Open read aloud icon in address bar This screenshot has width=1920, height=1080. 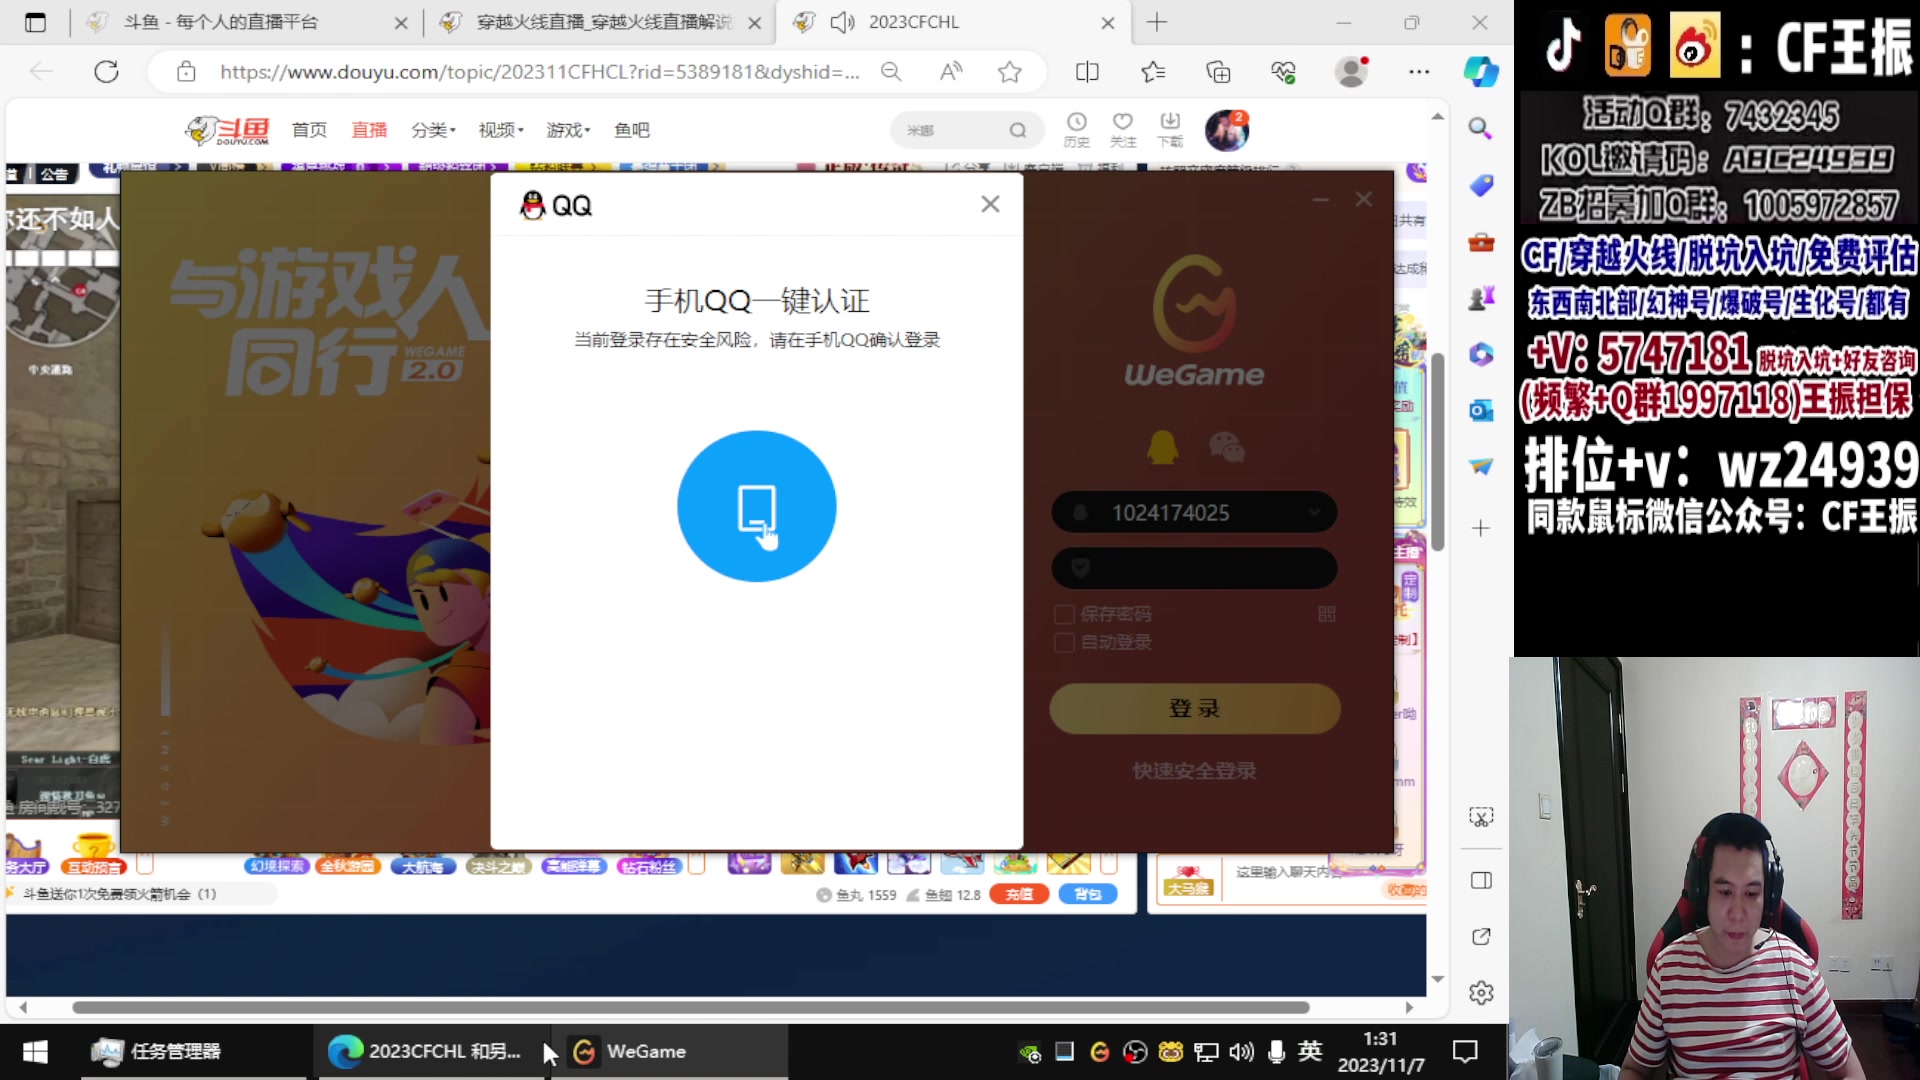(x=951, y=72)
